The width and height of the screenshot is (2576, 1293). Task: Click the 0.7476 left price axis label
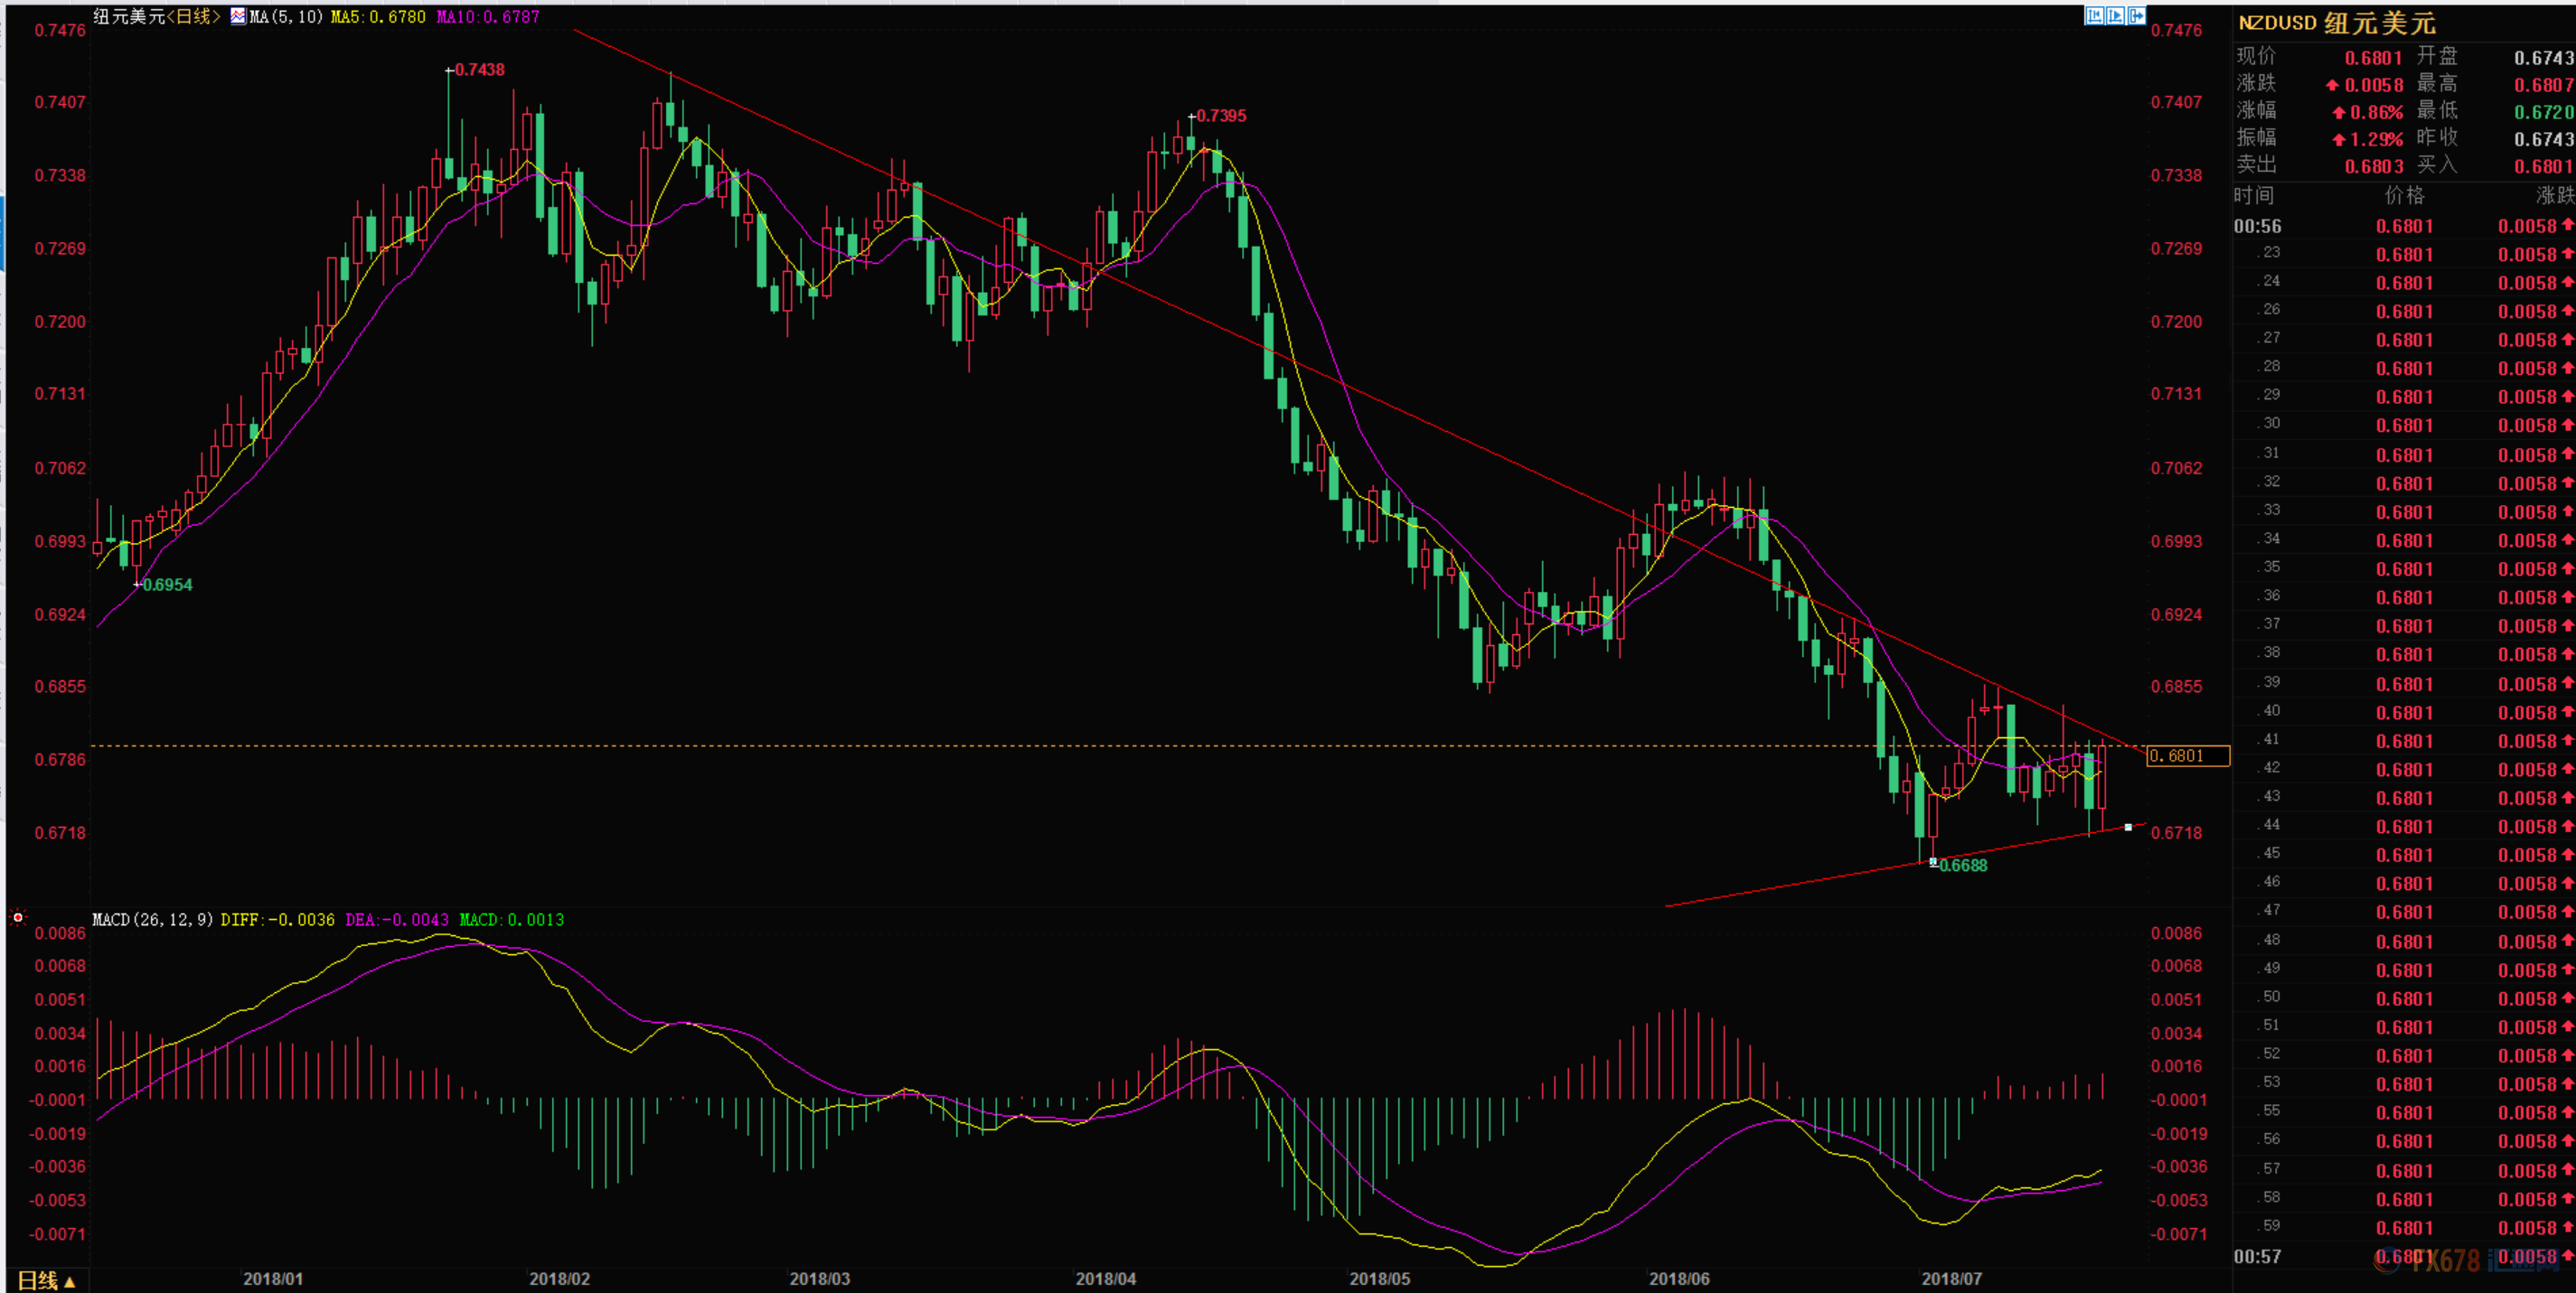pyautogui.click(x=60, y=30)
